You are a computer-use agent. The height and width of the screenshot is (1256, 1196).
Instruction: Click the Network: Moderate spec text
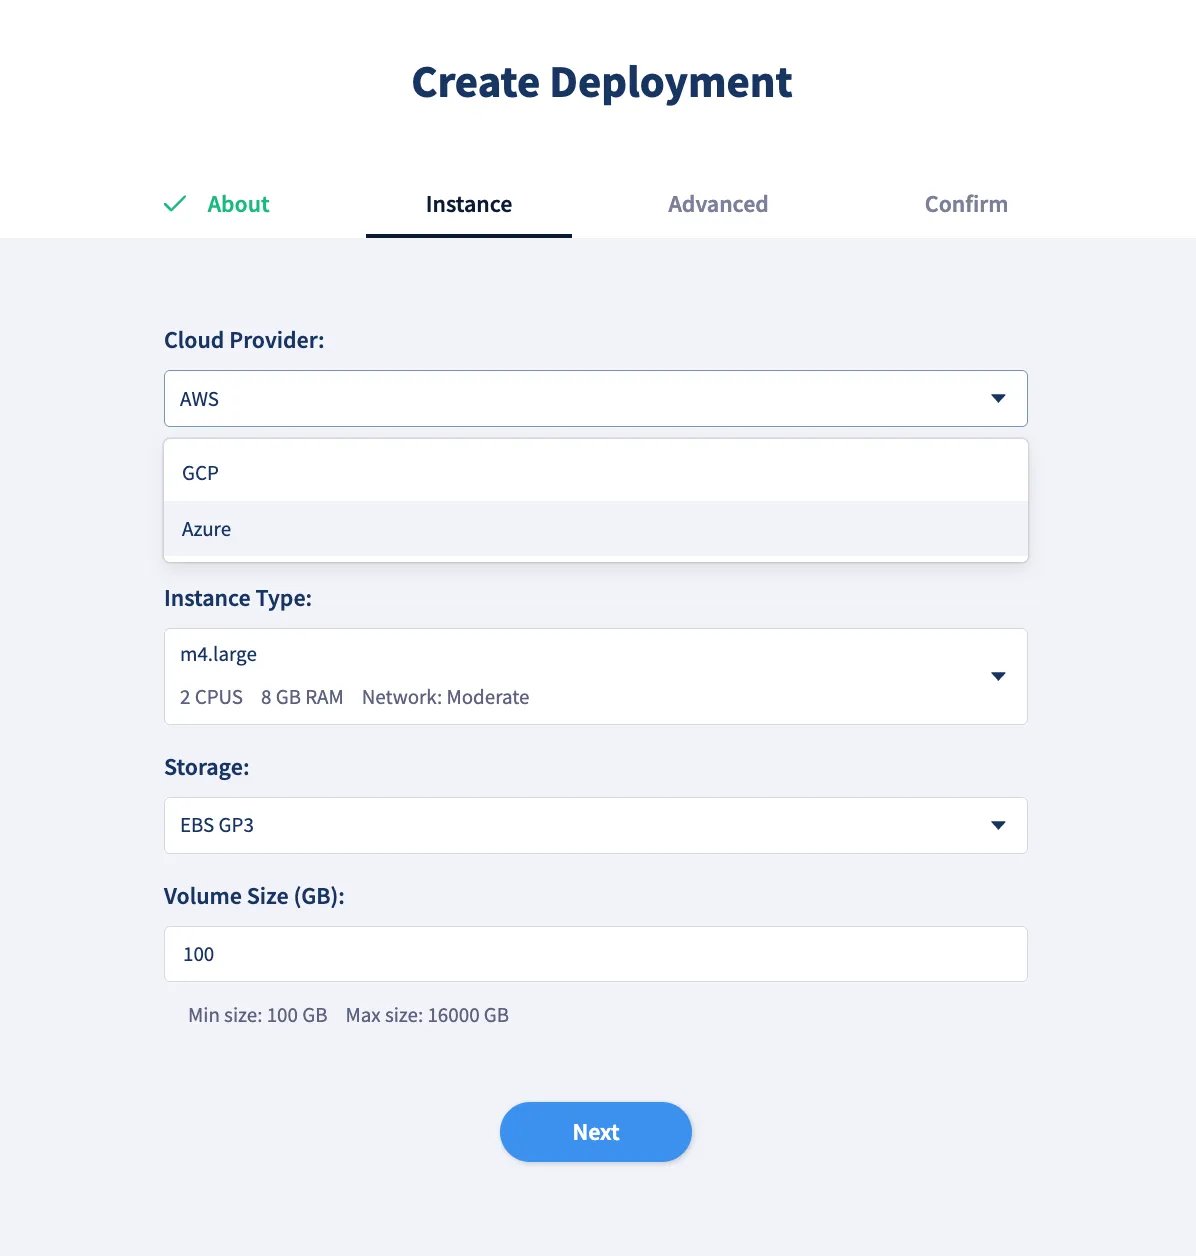[445, 697]
